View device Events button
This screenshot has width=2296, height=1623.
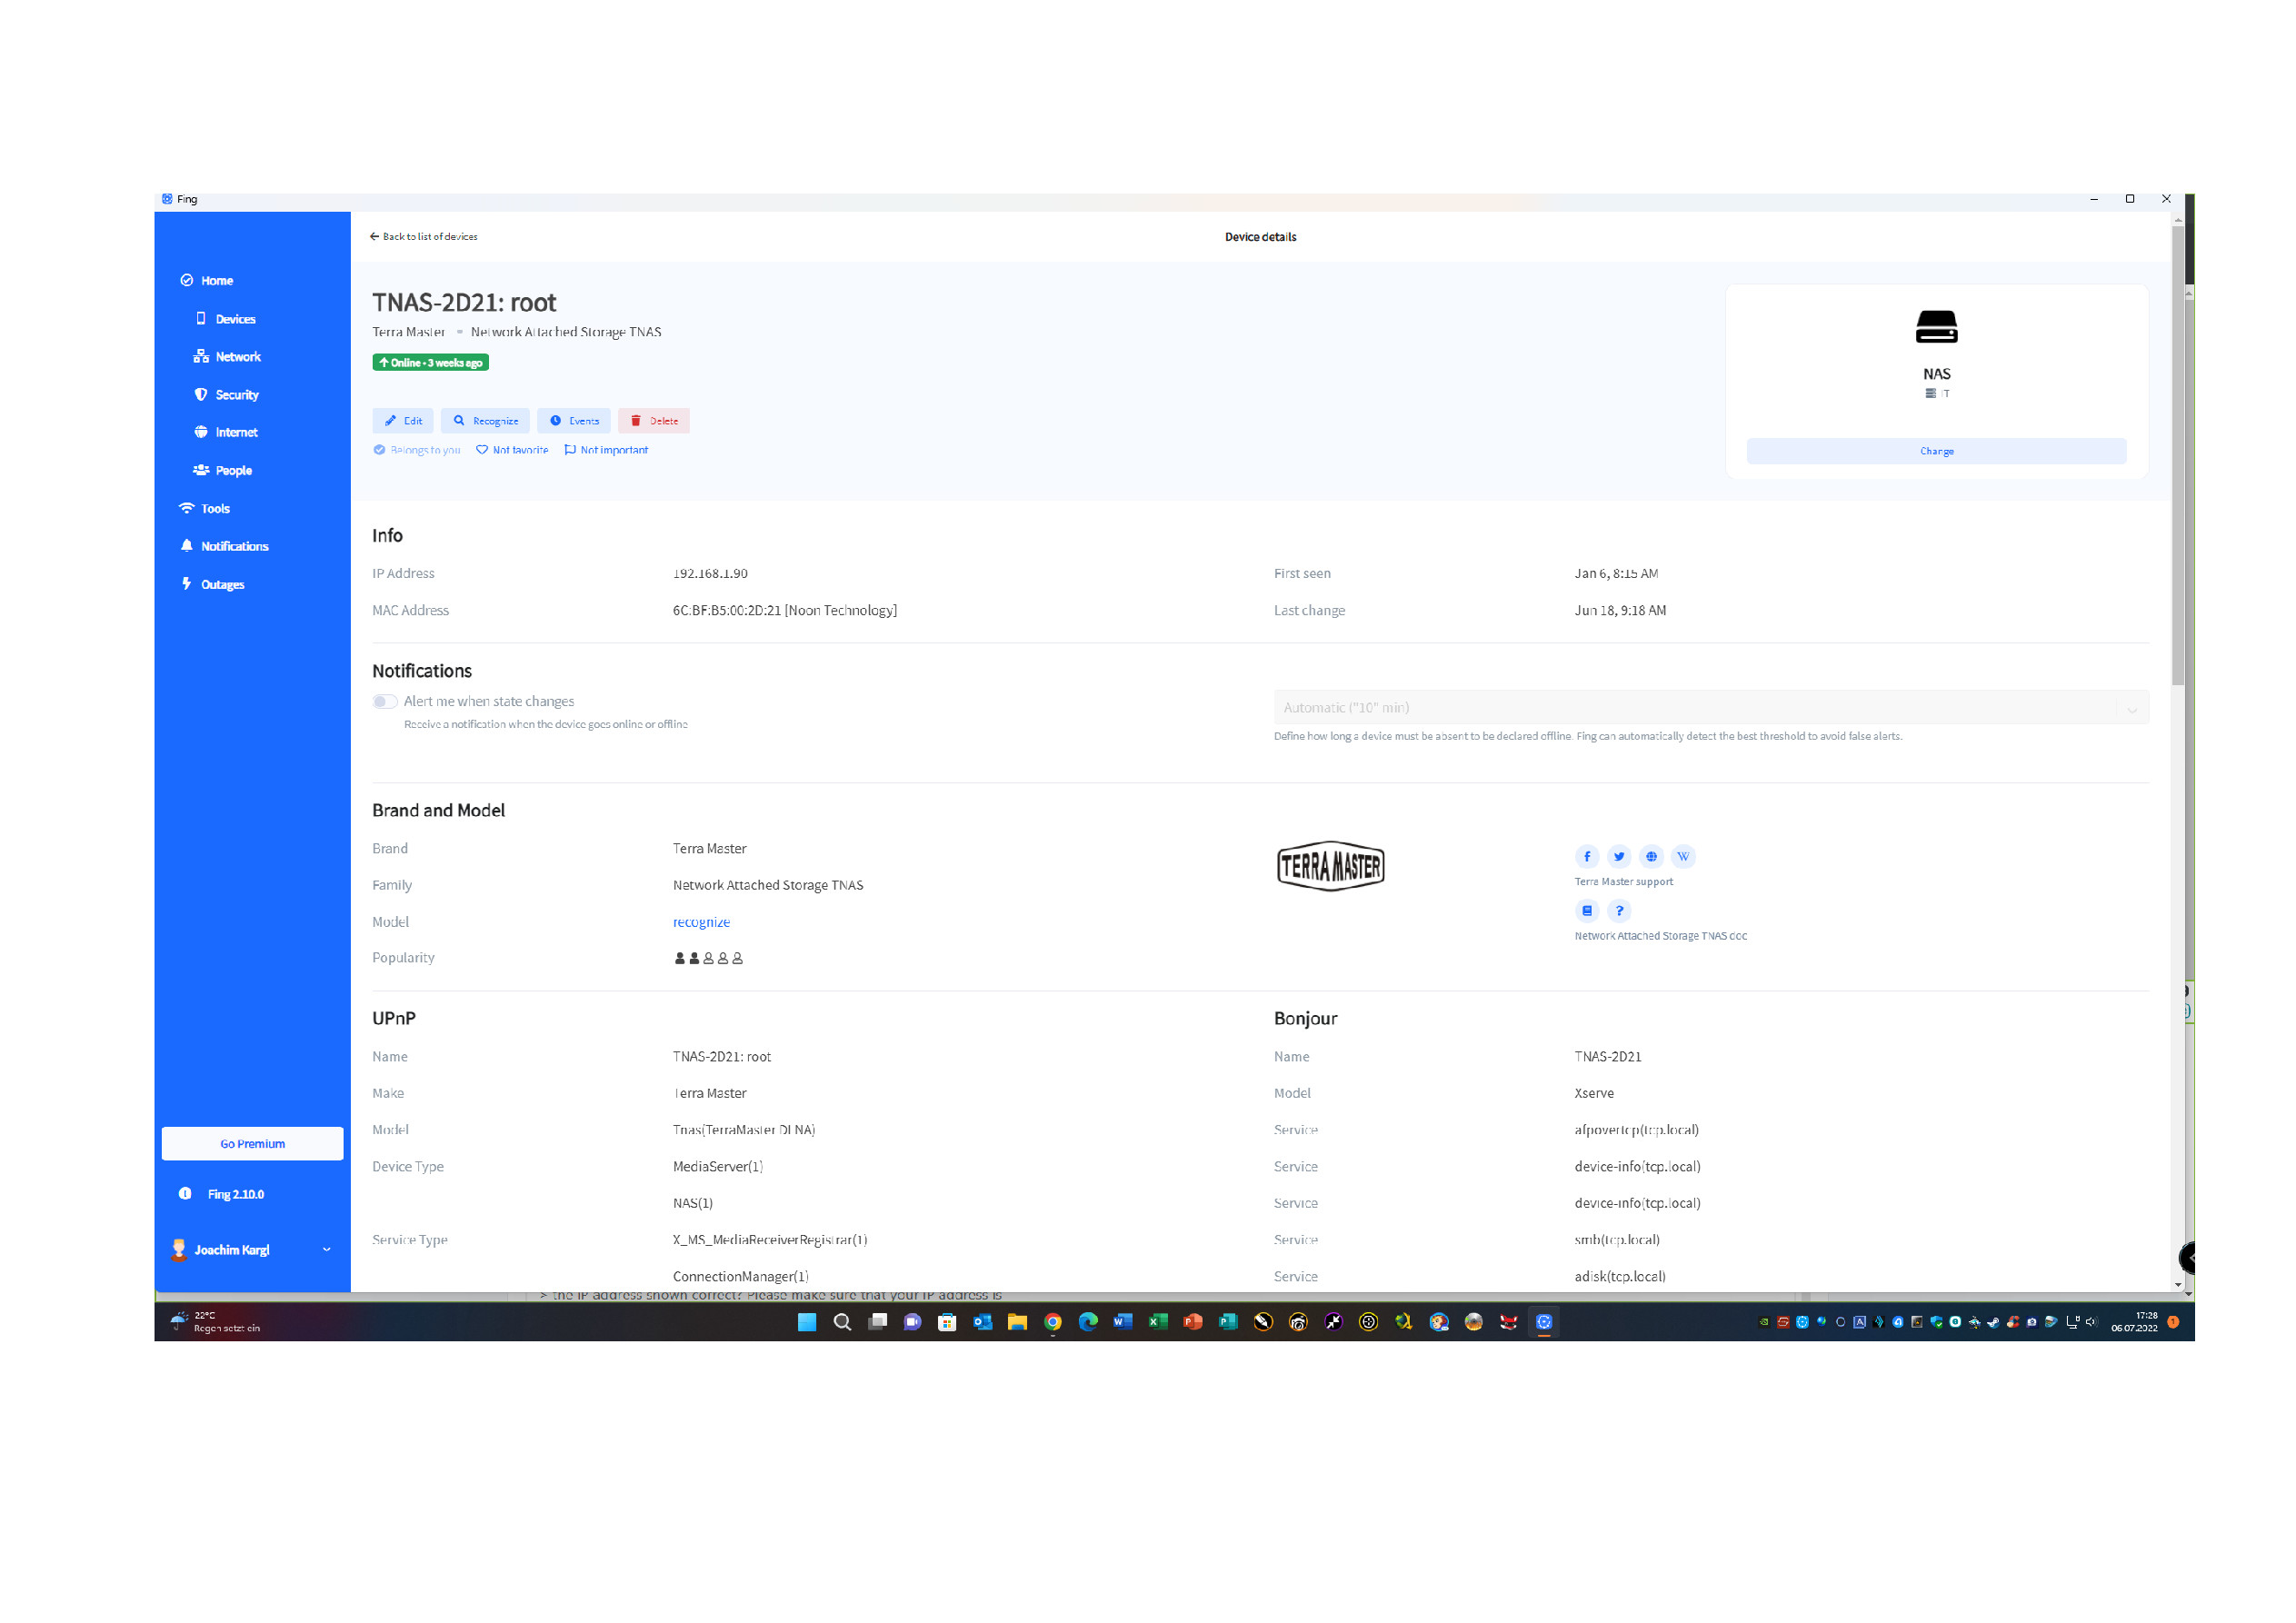(x=574, y=421)
